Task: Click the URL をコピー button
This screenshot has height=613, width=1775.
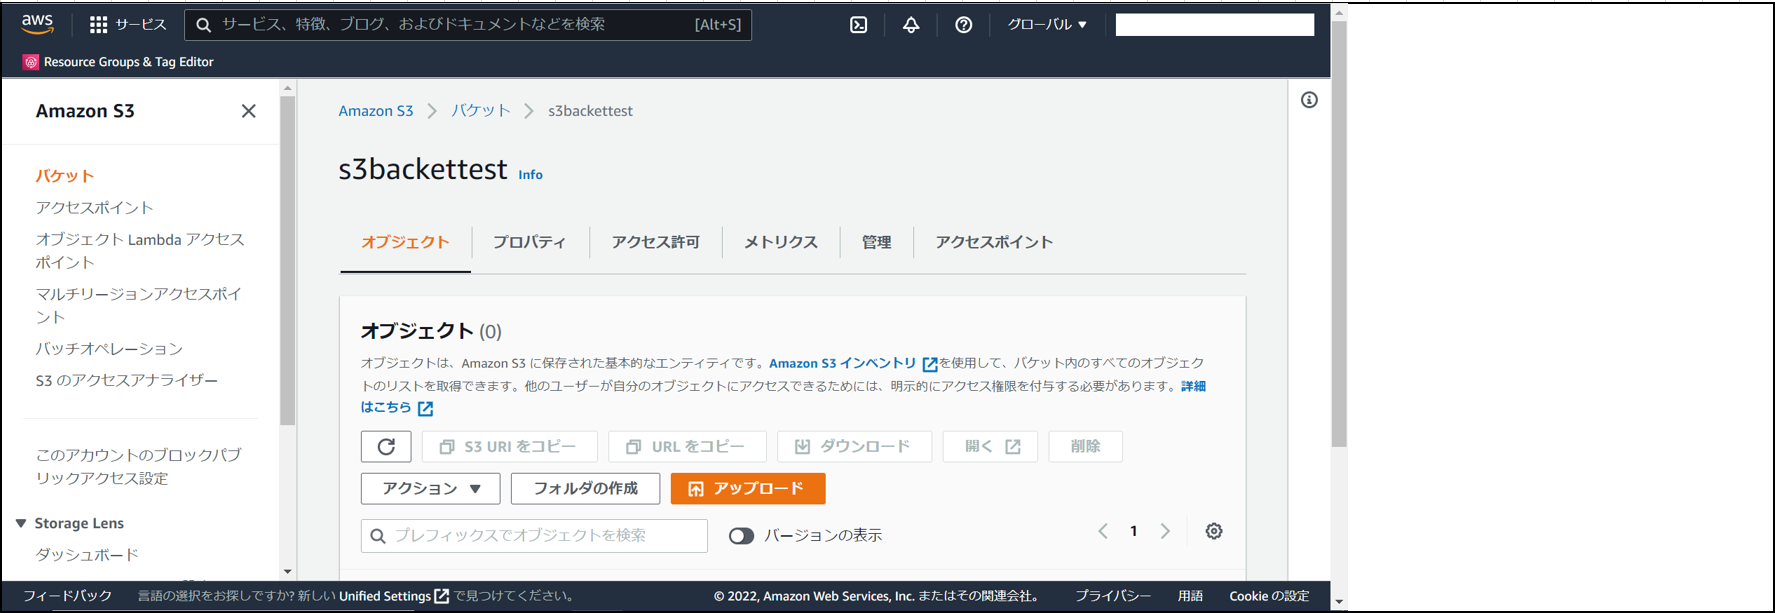Action: [x=687, y=446]
